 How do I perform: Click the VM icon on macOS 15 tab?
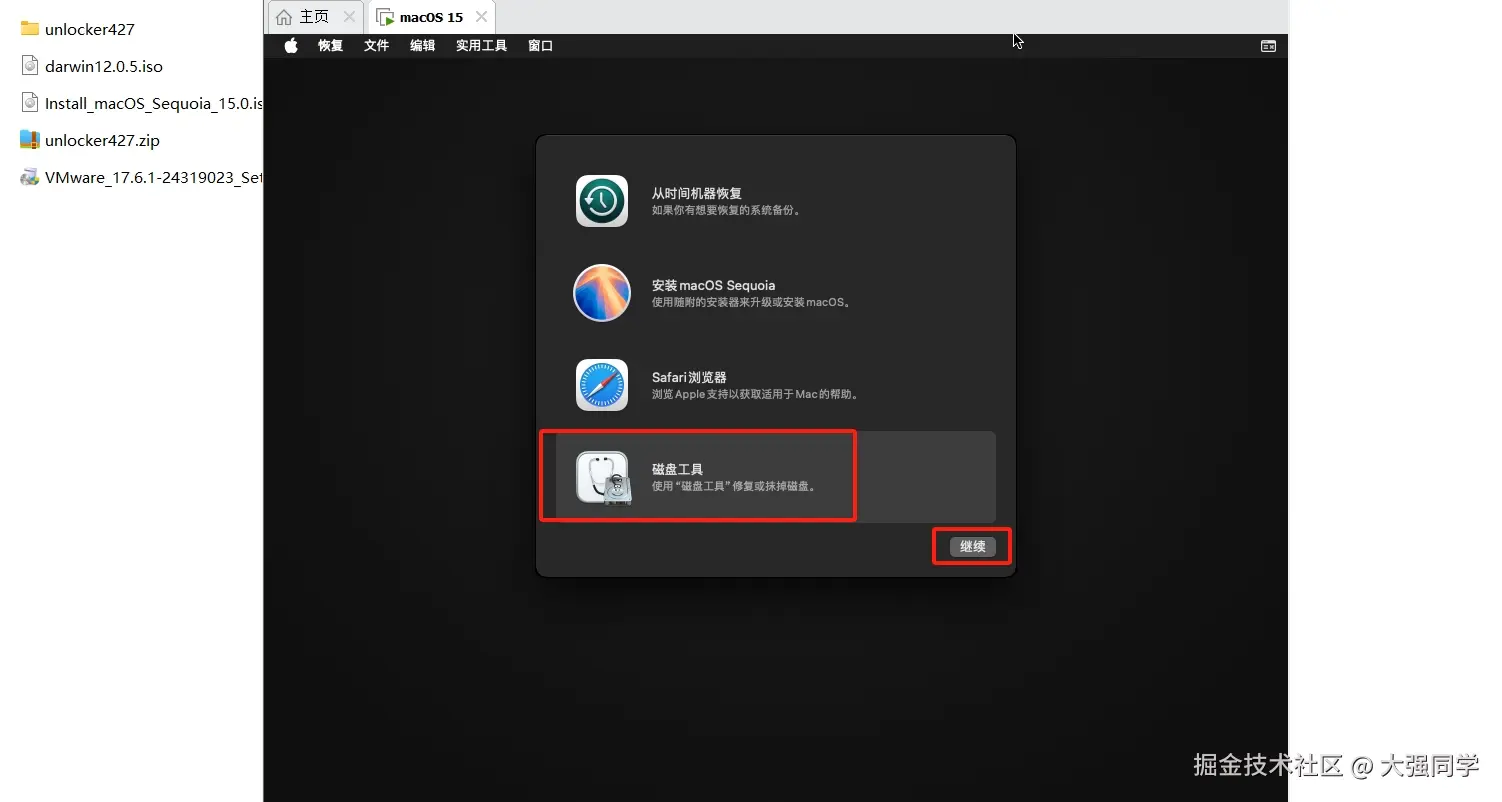[x=386, y=18]
